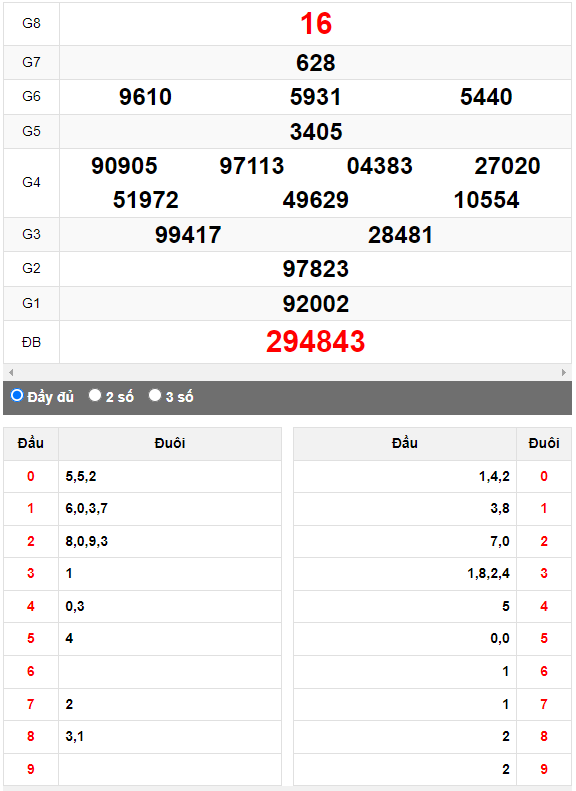Click the G4 number 04383

(379, 166)
